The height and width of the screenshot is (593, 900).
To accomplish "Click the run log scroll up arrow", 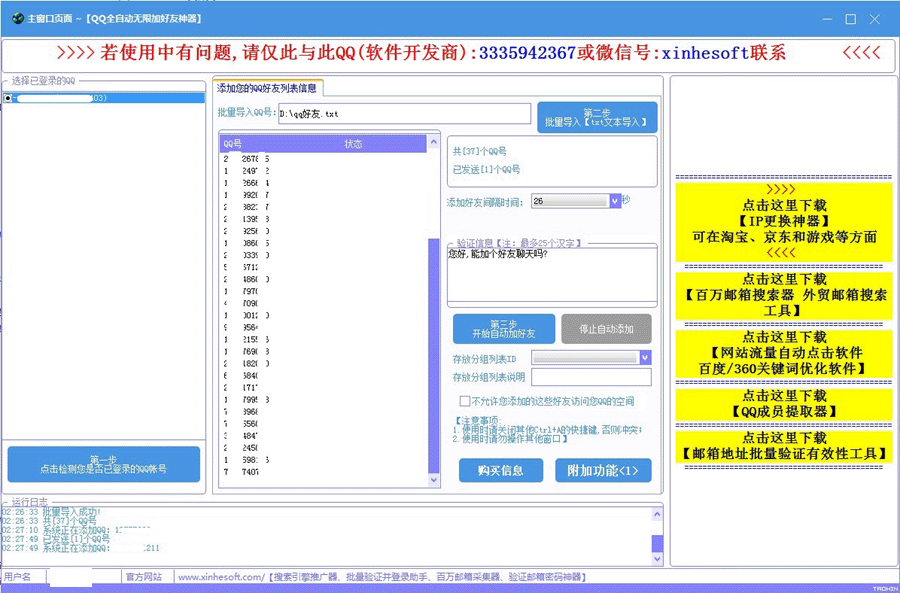I will pos(657,515).
